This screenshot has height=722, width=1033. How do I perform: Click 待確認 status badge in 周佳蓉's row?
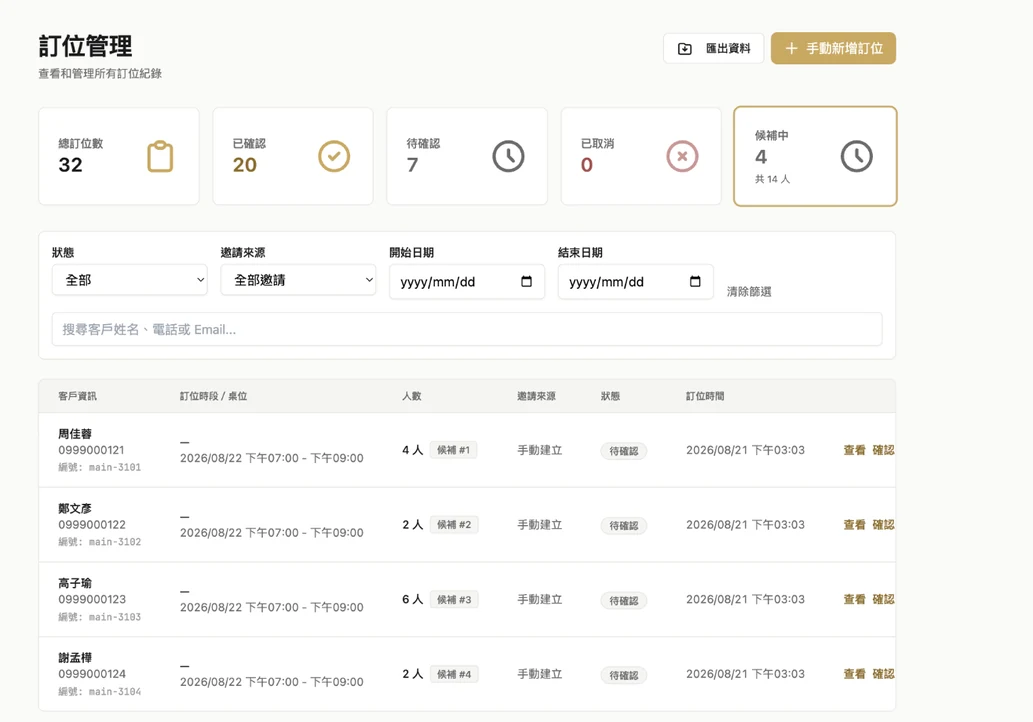624,451
